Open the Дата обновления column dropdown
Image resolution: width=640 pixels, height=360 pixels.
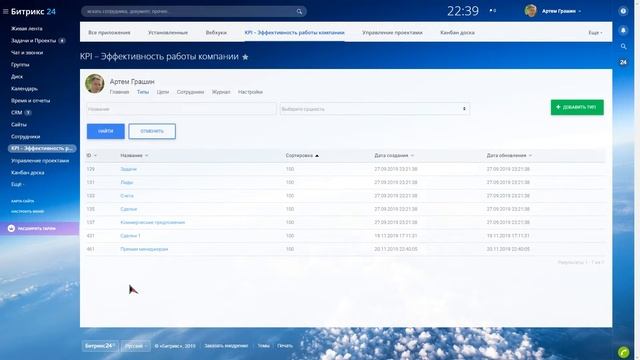coord(509,156)
